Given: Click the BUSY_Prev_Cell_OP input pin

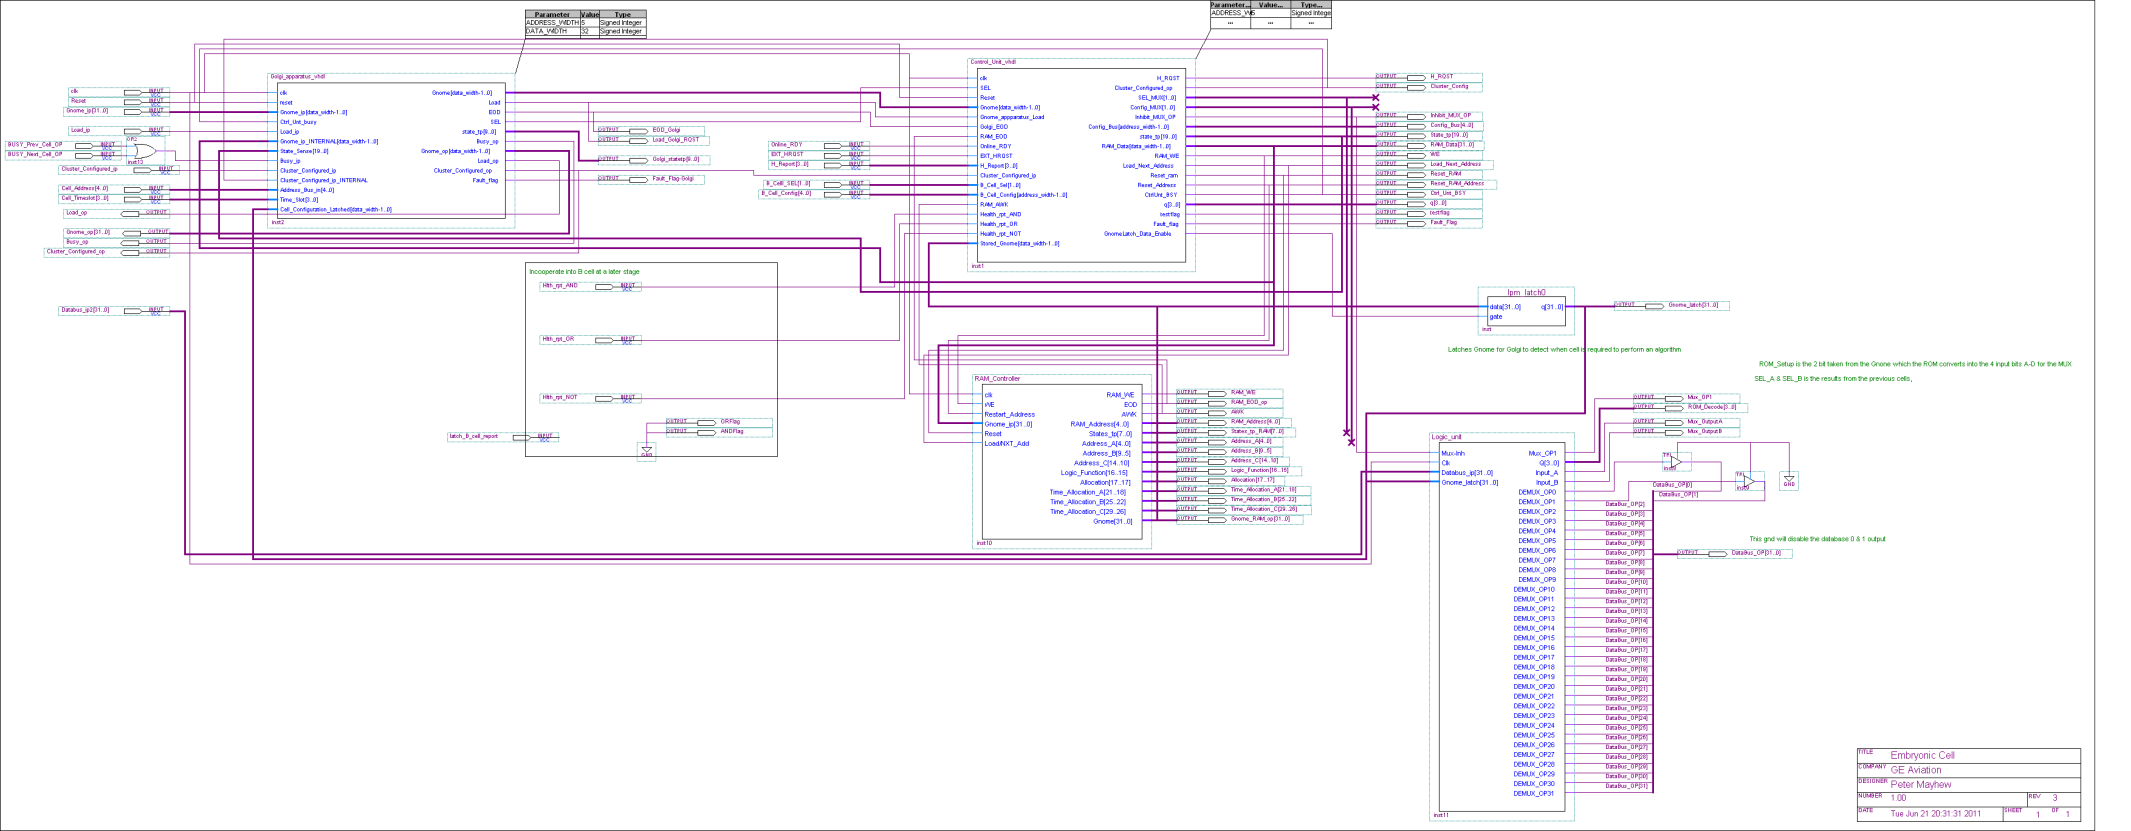Looking at the screenshot, I should tap(84, 145).
